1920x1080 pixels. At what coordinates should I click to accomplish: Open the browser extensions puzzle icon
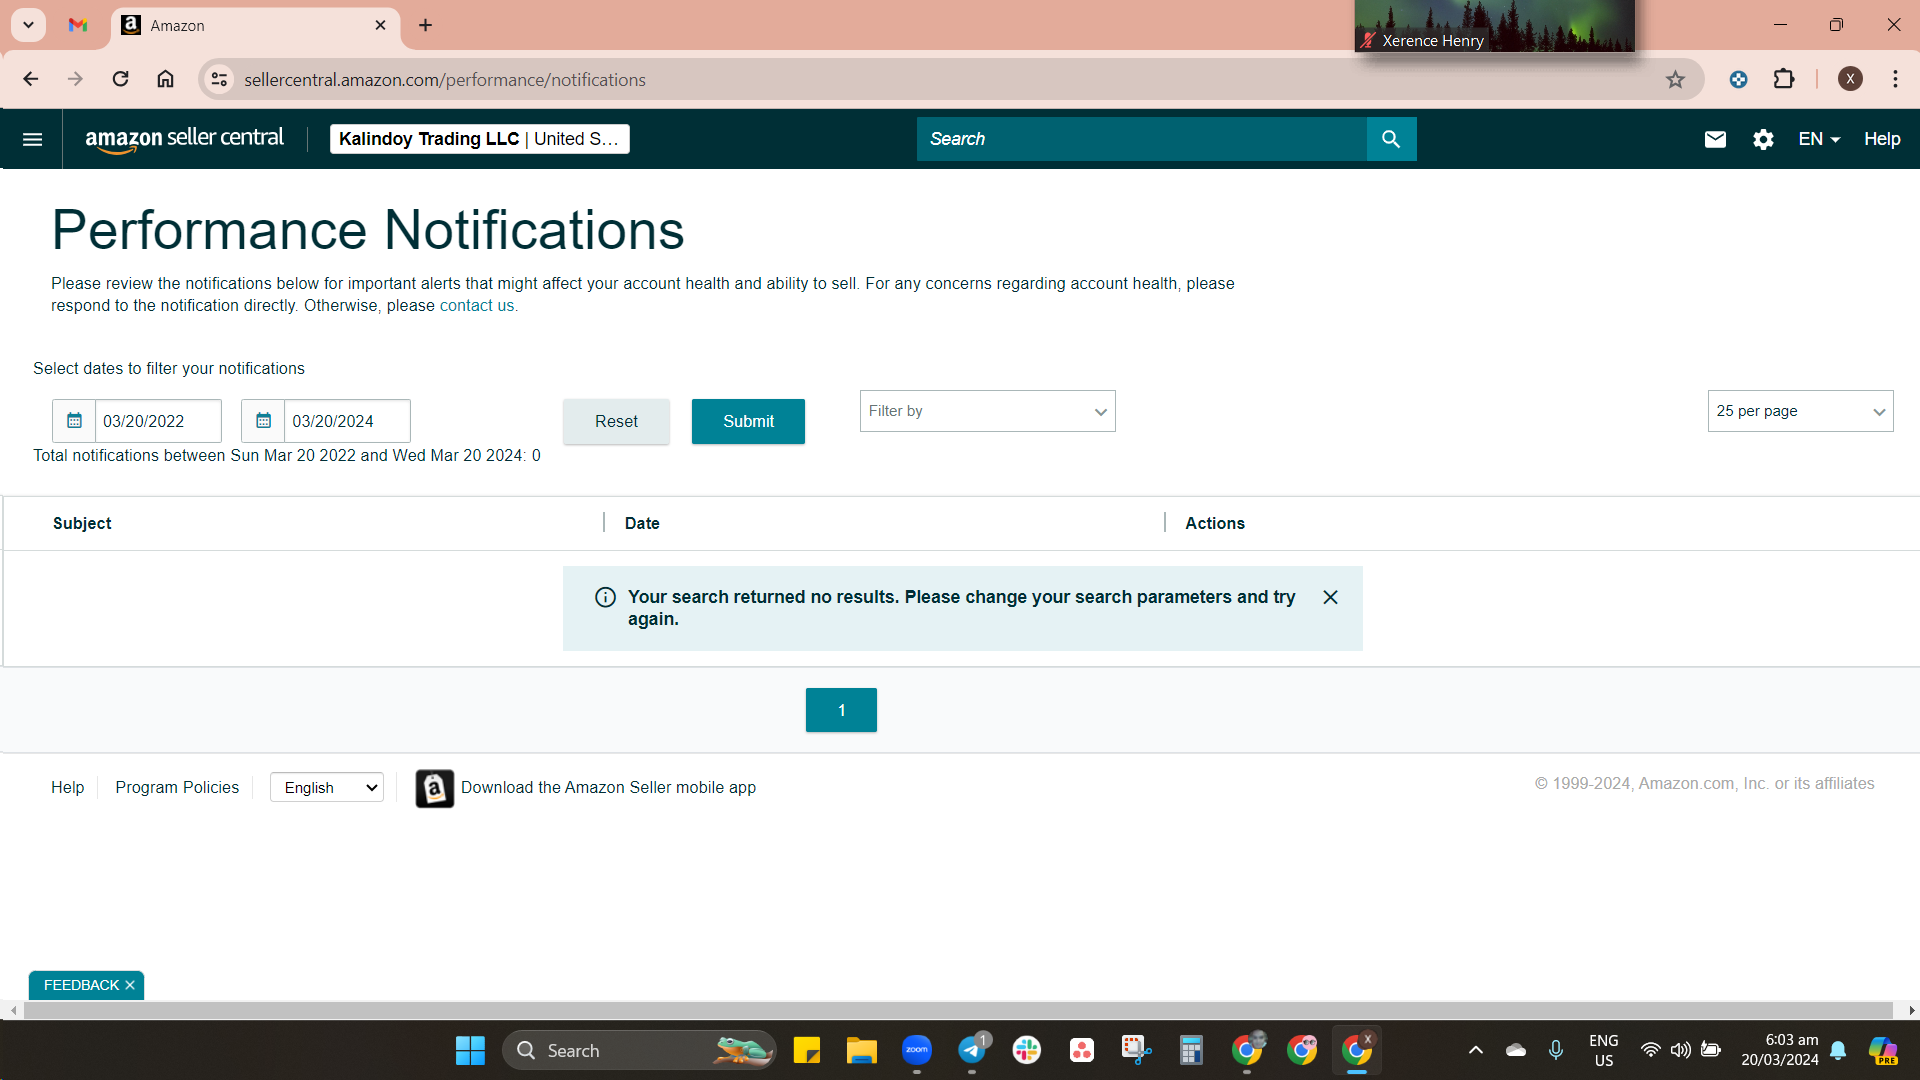pos(1784,79)
